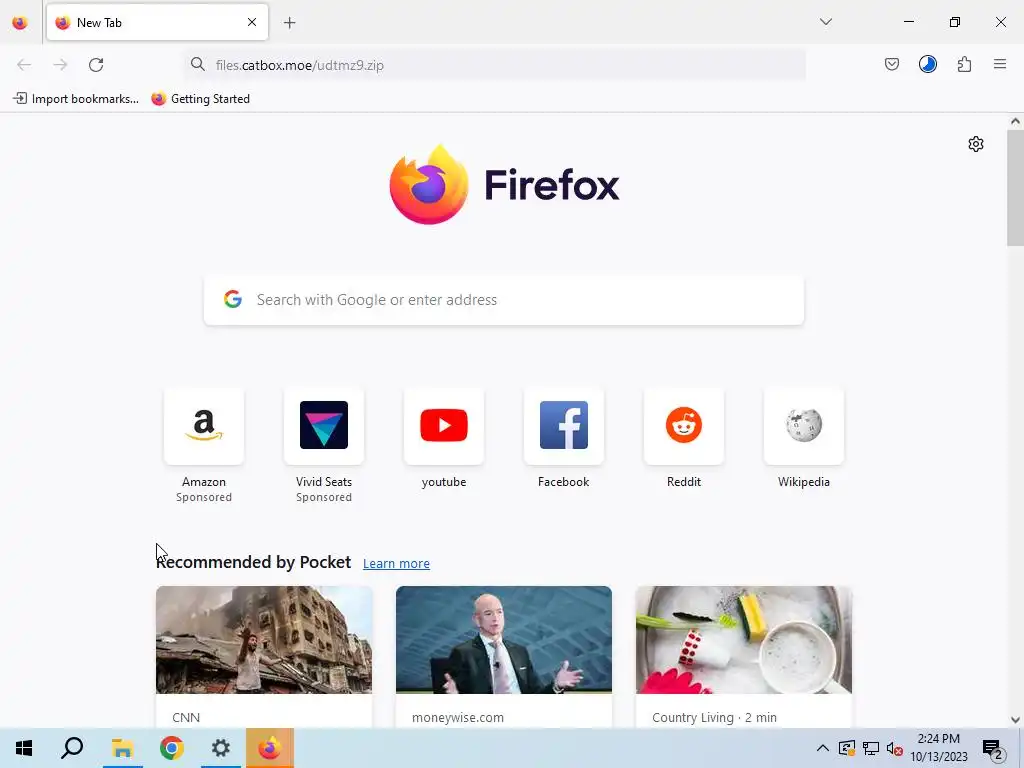Click the Firefox taskbar button

[270, 748]
